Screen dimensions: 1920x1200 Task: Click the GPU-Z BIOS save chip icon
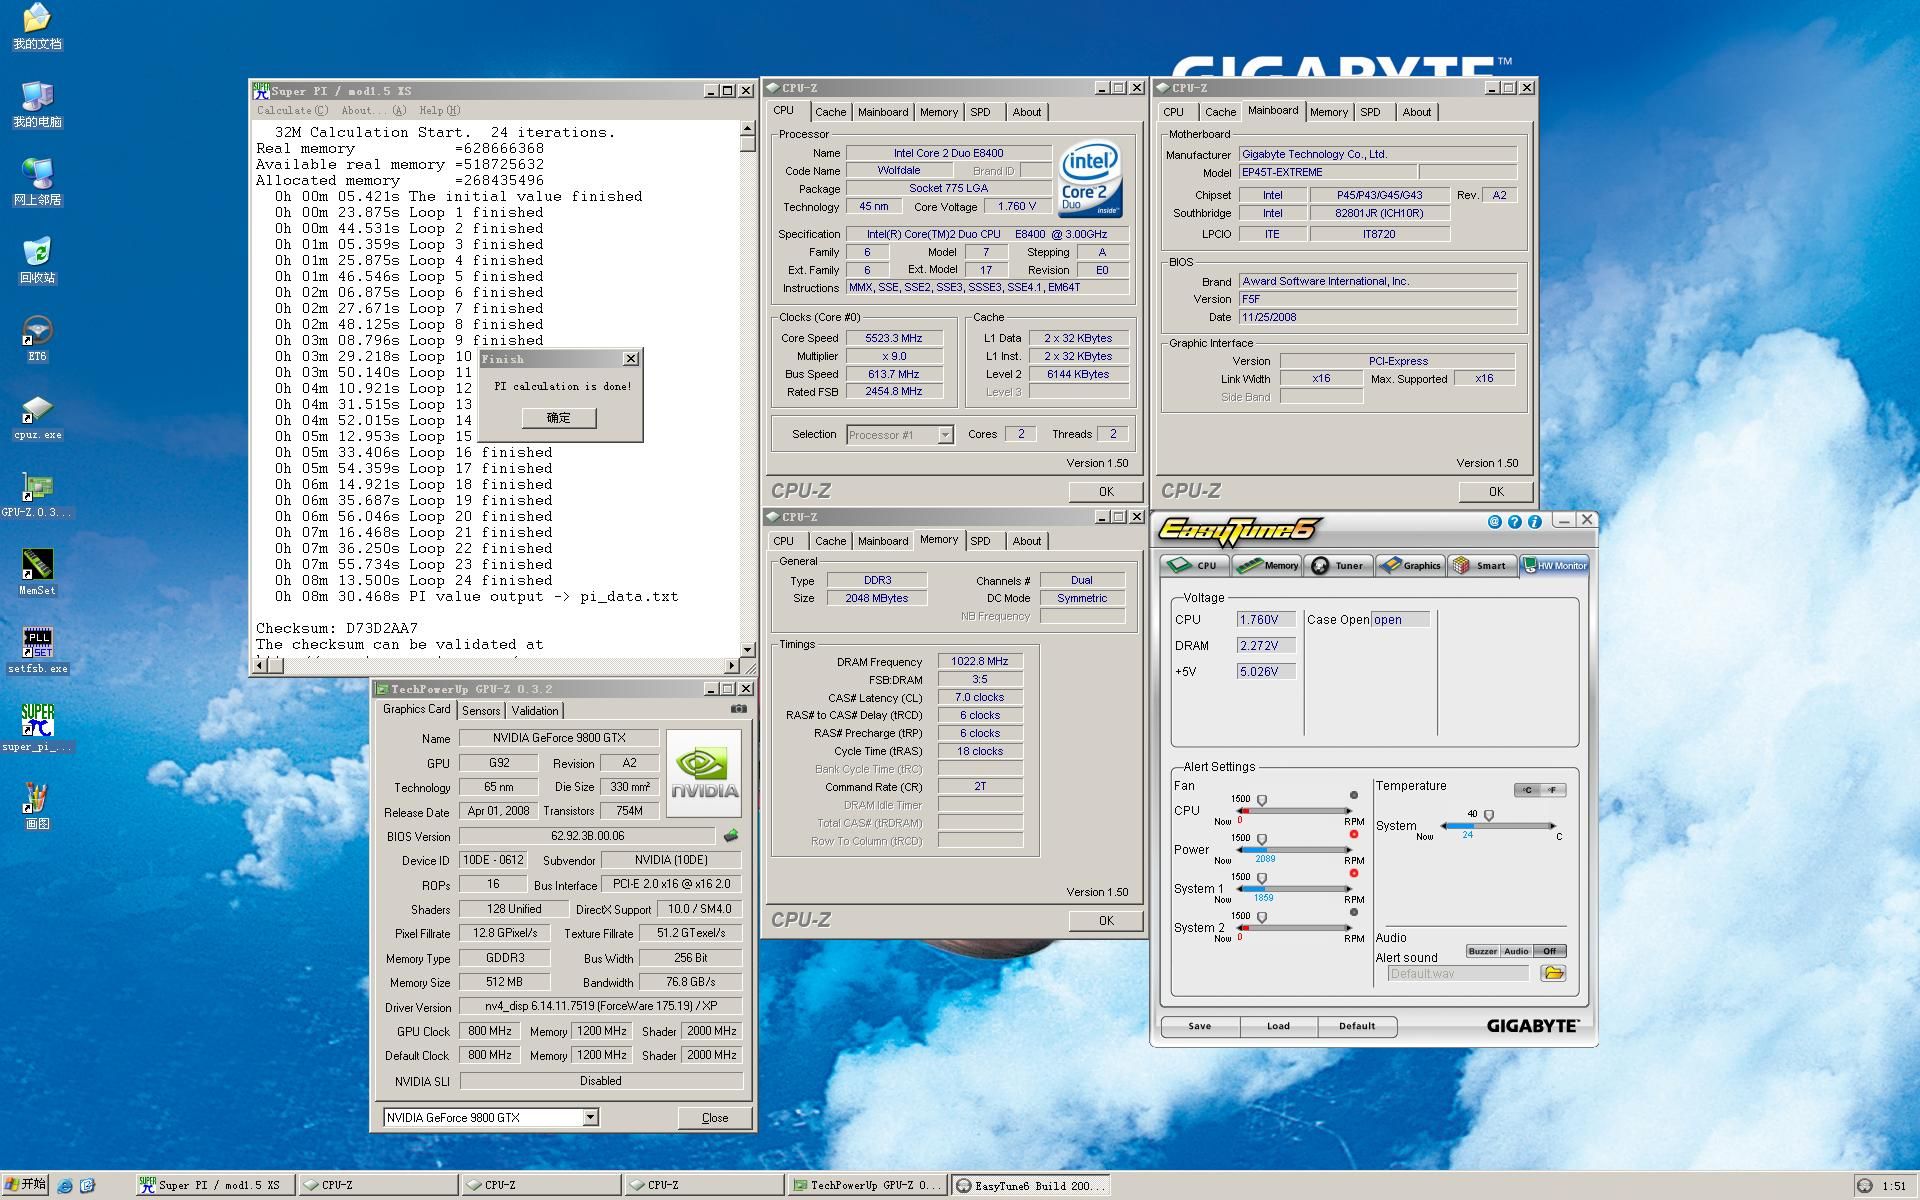pyautogui.click(x=731, y=836)
